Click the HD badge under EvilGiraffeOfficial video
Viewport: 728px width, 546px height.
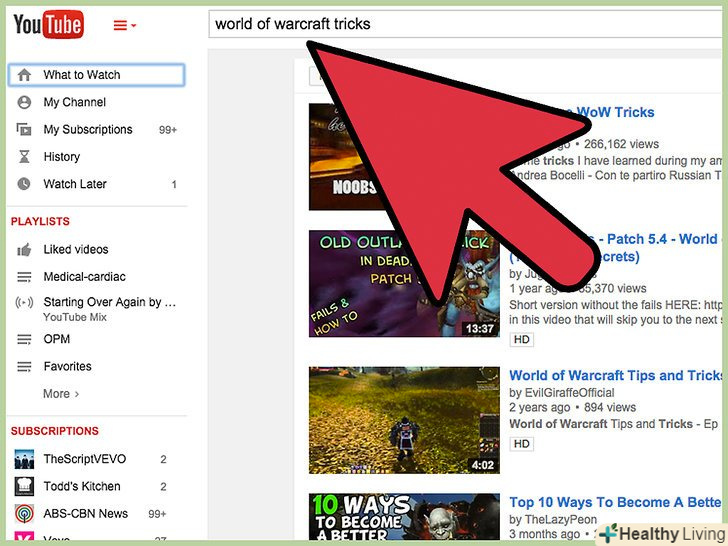tap(521, 444)
